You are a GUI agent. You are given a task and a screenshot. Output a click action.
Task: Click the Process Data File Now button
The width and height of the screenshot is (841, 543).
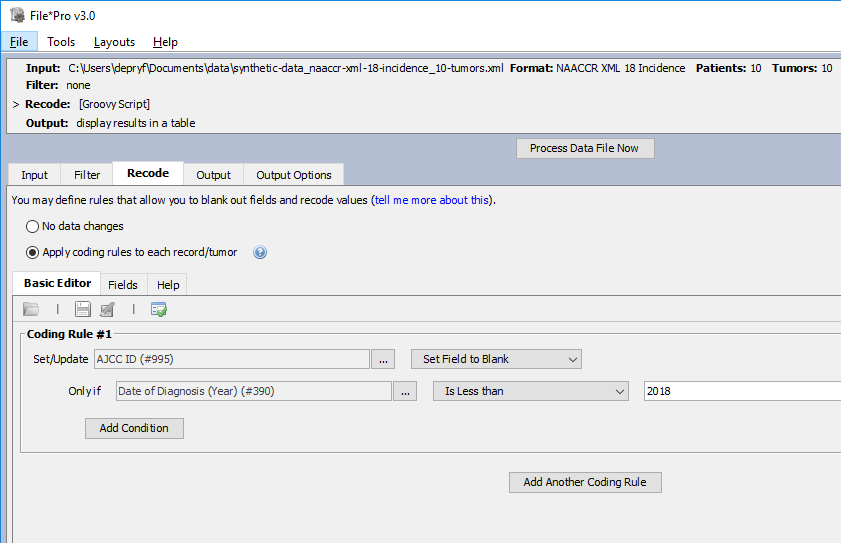click(585, 148)
